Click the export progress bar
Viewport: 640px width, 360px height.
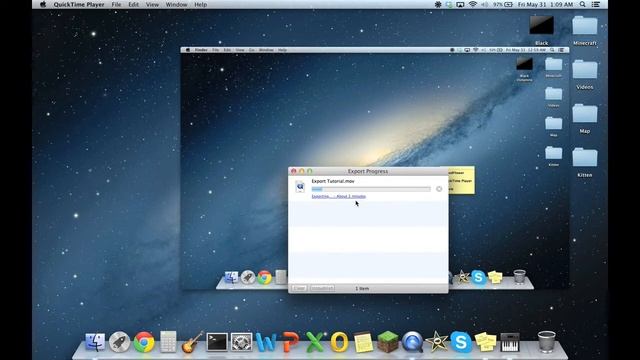pos(371,189)
